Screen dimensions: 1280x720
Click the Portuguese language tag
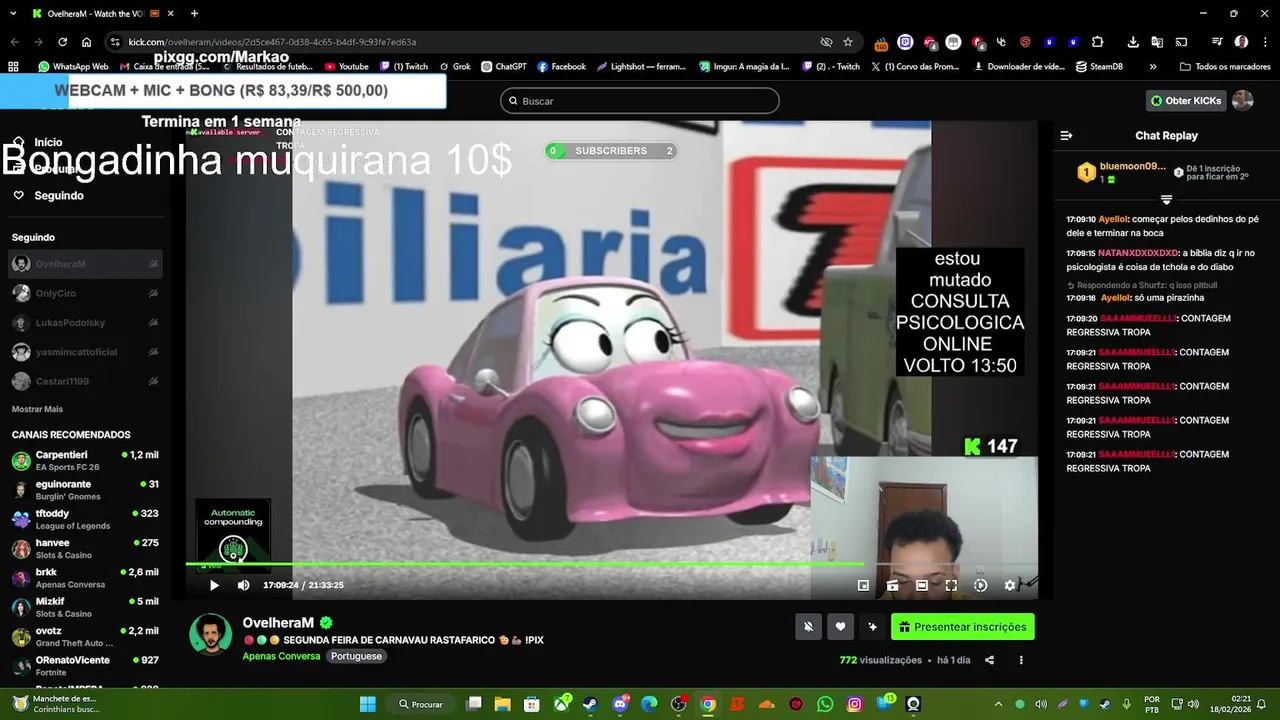[x=356, y=656]
